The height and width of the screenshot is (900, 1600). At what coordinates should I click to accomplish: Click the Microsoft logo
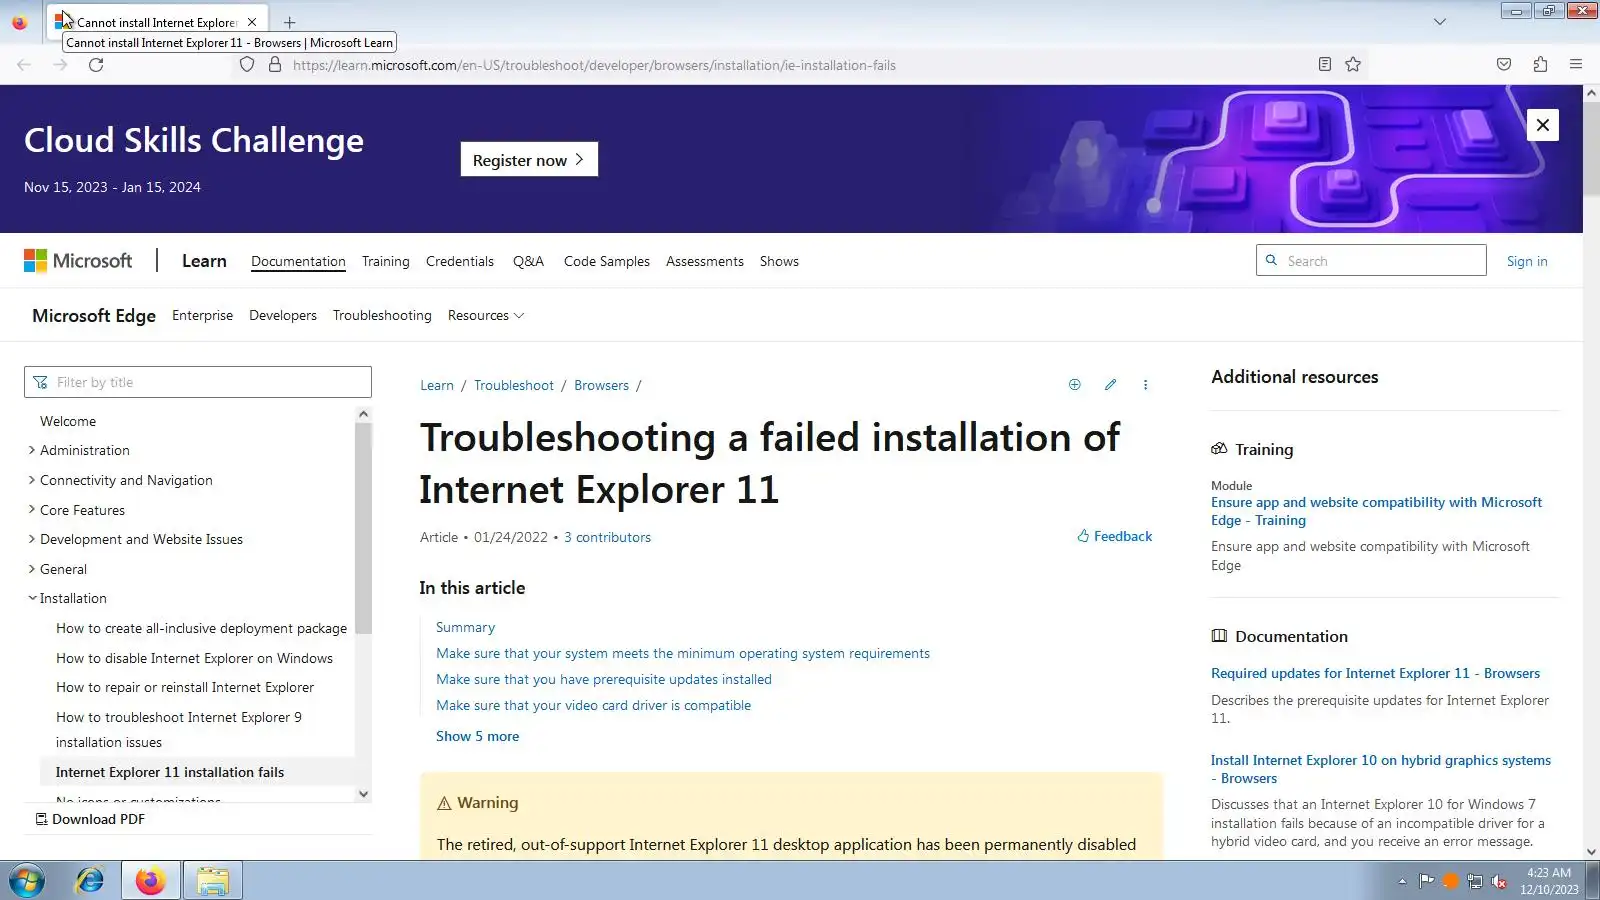[x=78, y=261]
